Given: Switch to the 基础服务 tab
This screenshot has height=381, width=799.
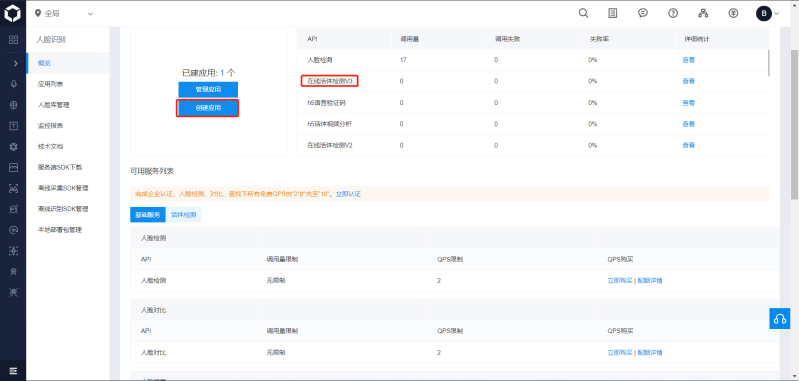Looking at the screenshot, I should tap(148, 215).
